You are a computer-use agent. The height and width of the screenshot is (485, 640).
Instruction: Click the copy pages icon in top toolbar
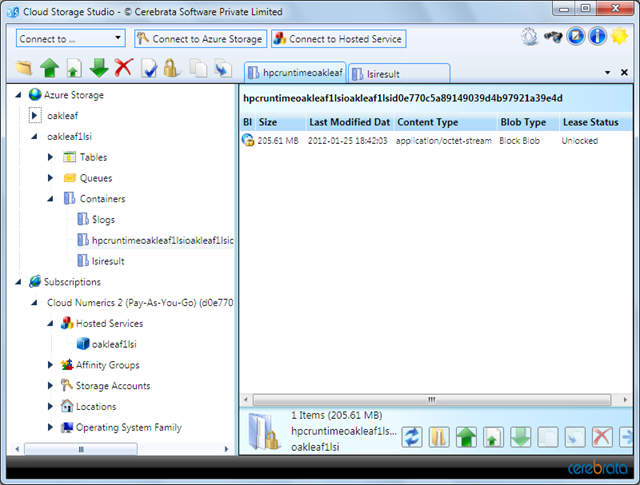(198, 68)
